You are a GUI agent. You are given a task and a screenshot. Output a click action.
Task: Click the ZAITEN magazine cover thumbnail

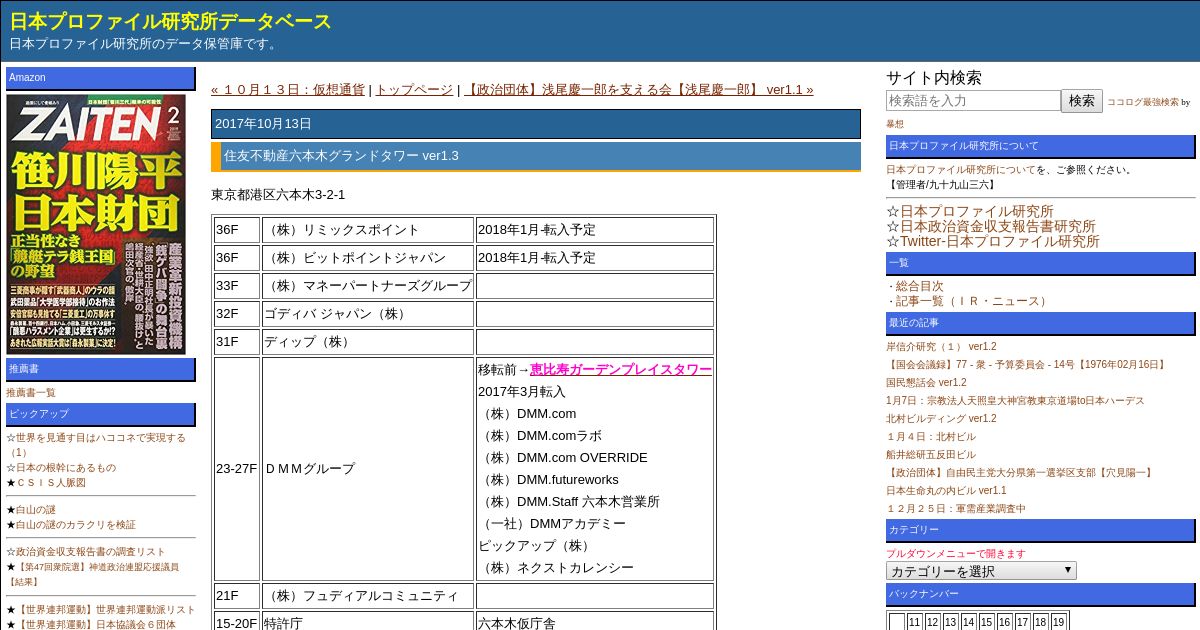96,224
